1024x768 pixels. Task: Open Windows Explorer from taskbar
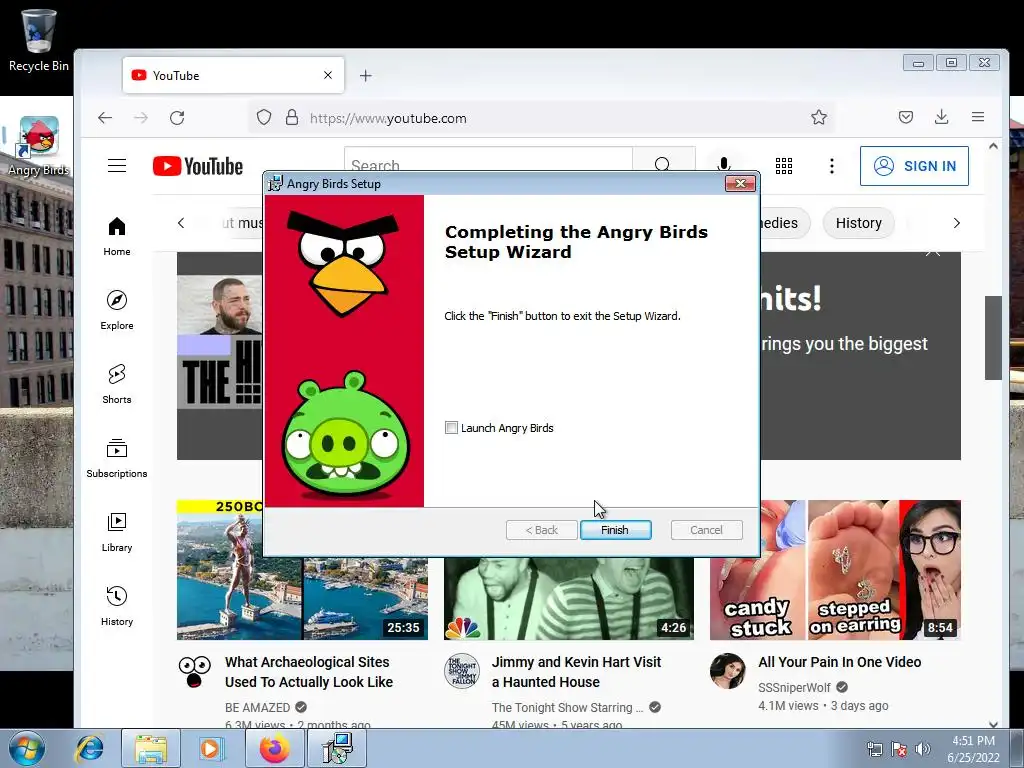(151, 748)
